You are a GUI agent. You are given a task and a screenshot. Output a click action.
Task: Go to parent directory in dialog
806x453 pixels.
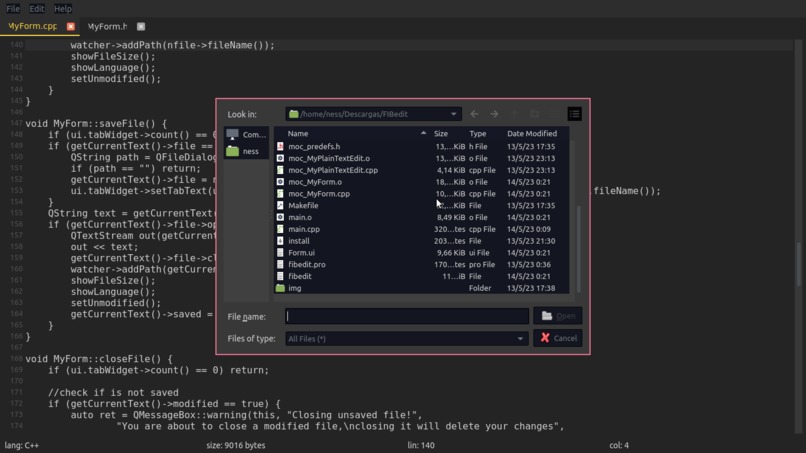click(514, 114)
